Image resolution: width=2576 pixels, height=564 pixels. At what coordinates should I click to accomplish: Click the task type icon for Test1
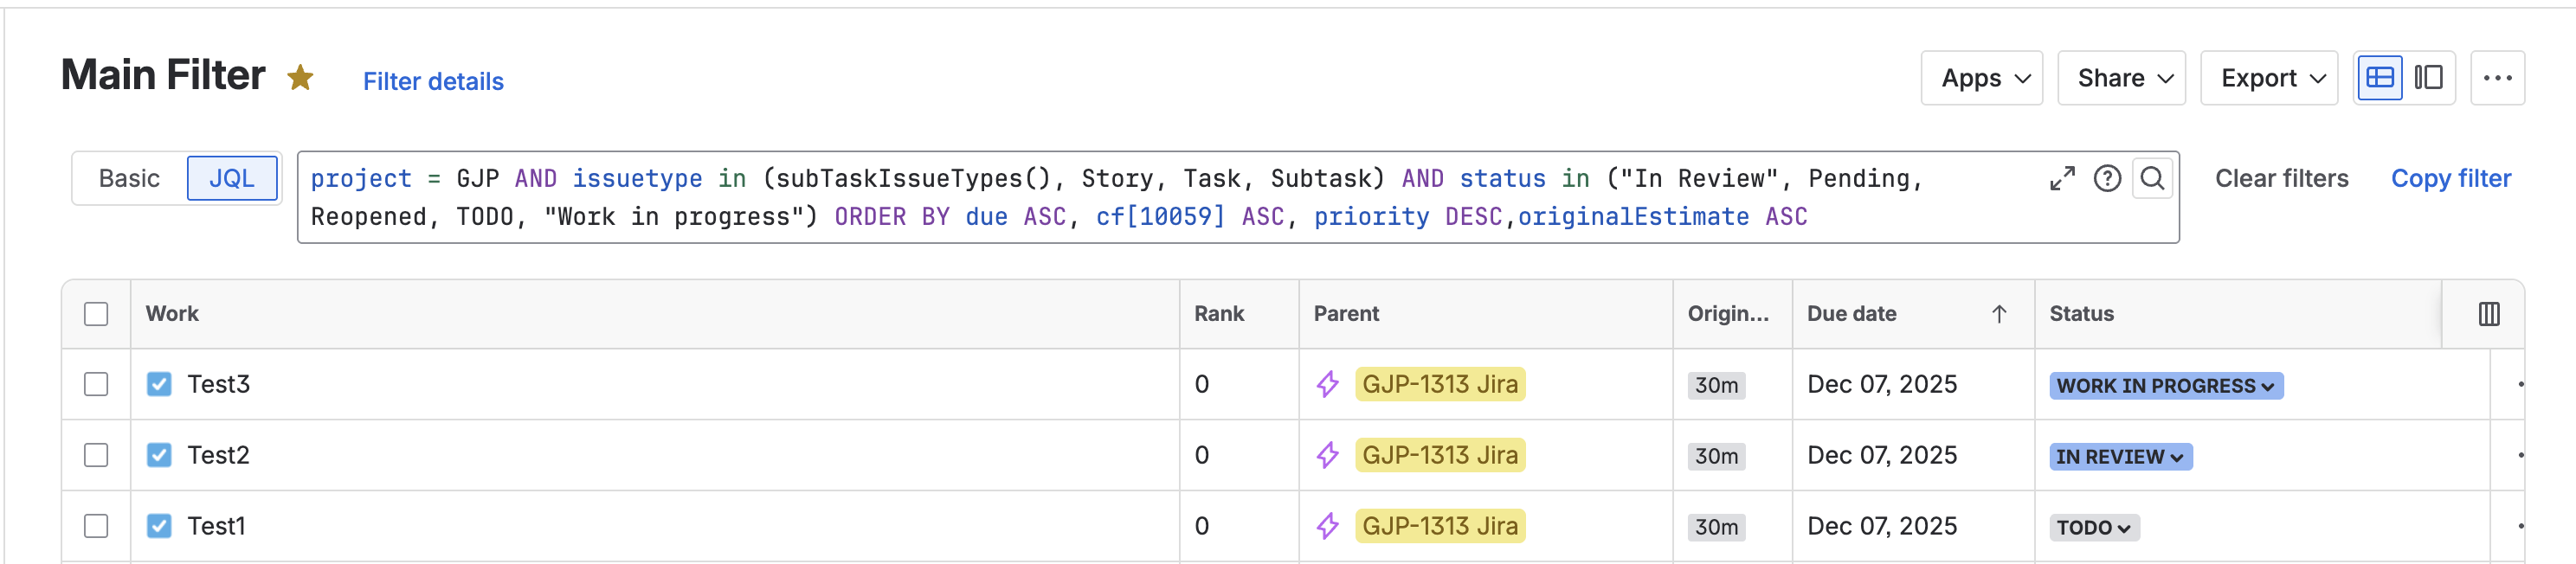click(x=159, y=526)
